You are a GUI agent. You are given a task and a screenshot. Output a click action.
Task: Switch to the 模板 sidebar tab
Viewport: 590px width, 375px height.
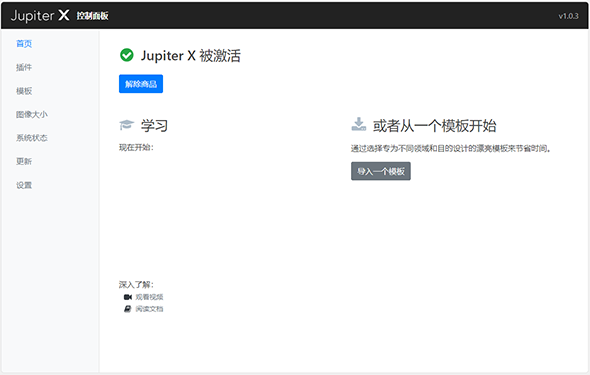pos(24,91)
